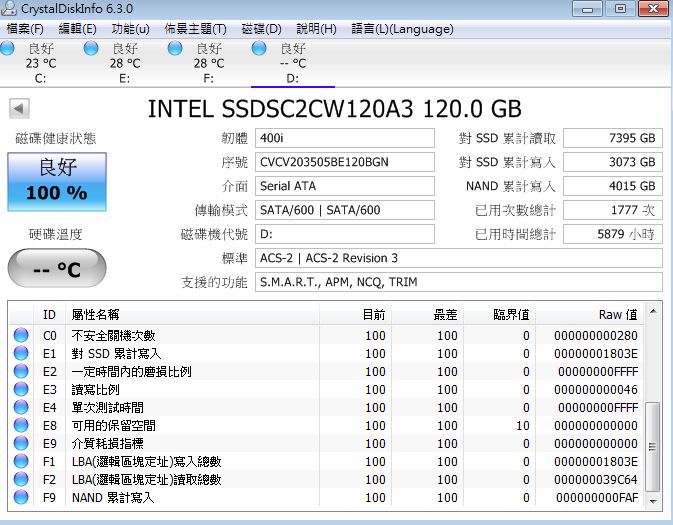Click total host reads value 7395 GB
The width and height of the screenshot is (673, 525).
[613, 138]
